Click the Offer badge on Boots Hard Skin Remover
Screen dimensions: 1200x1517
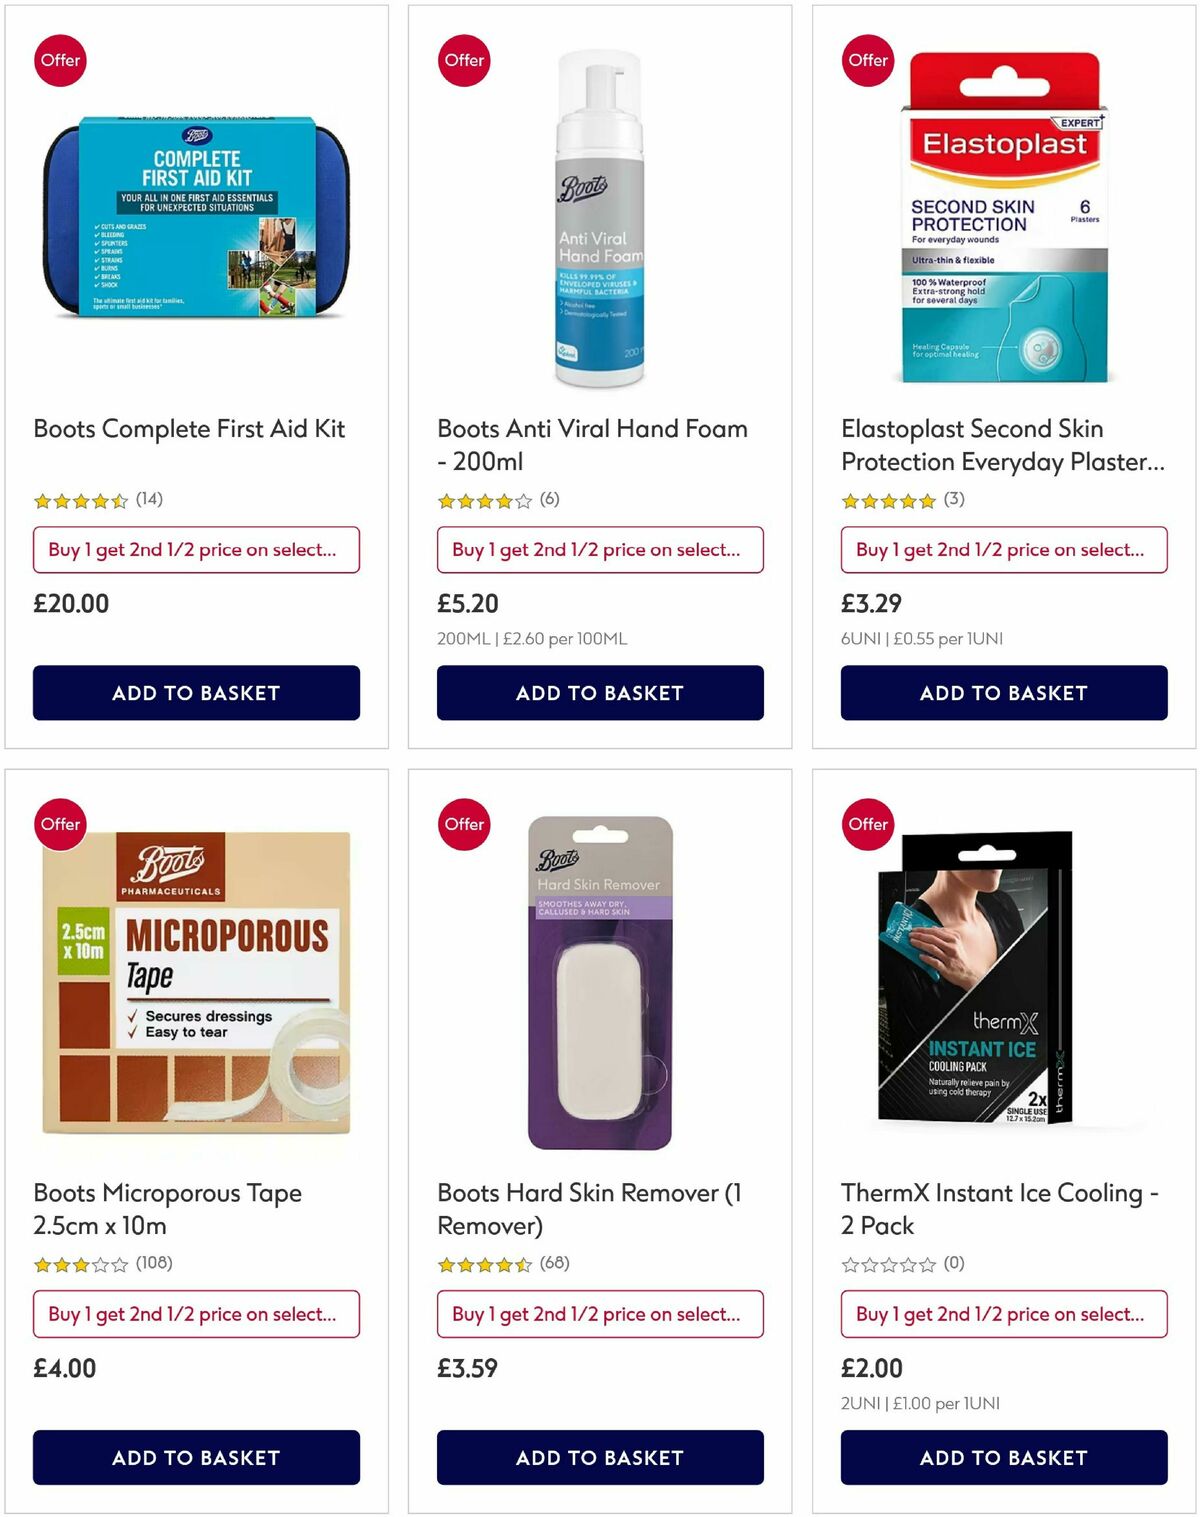464,824
